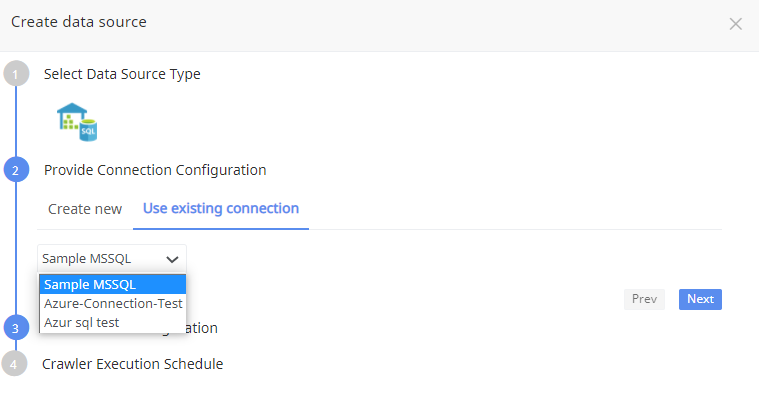Click the Next button
The height and width of the screenshot is (404, 759).
700,299
